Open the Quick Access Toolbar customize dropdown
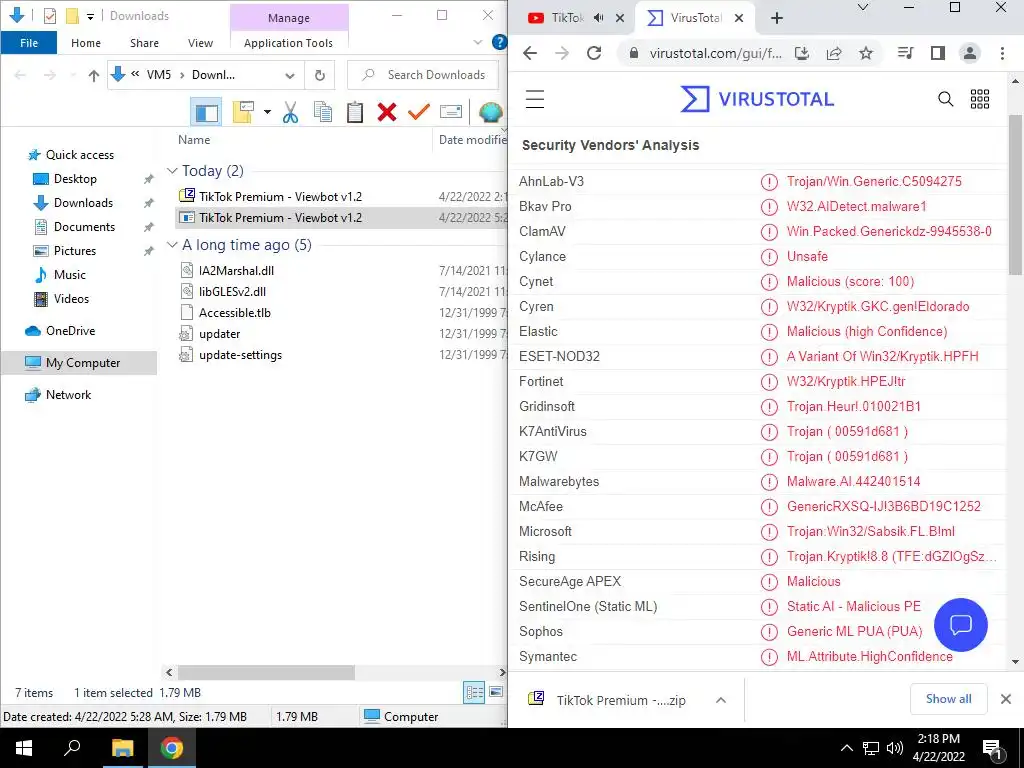This screenshot has width=1024, height=768. 90,16
